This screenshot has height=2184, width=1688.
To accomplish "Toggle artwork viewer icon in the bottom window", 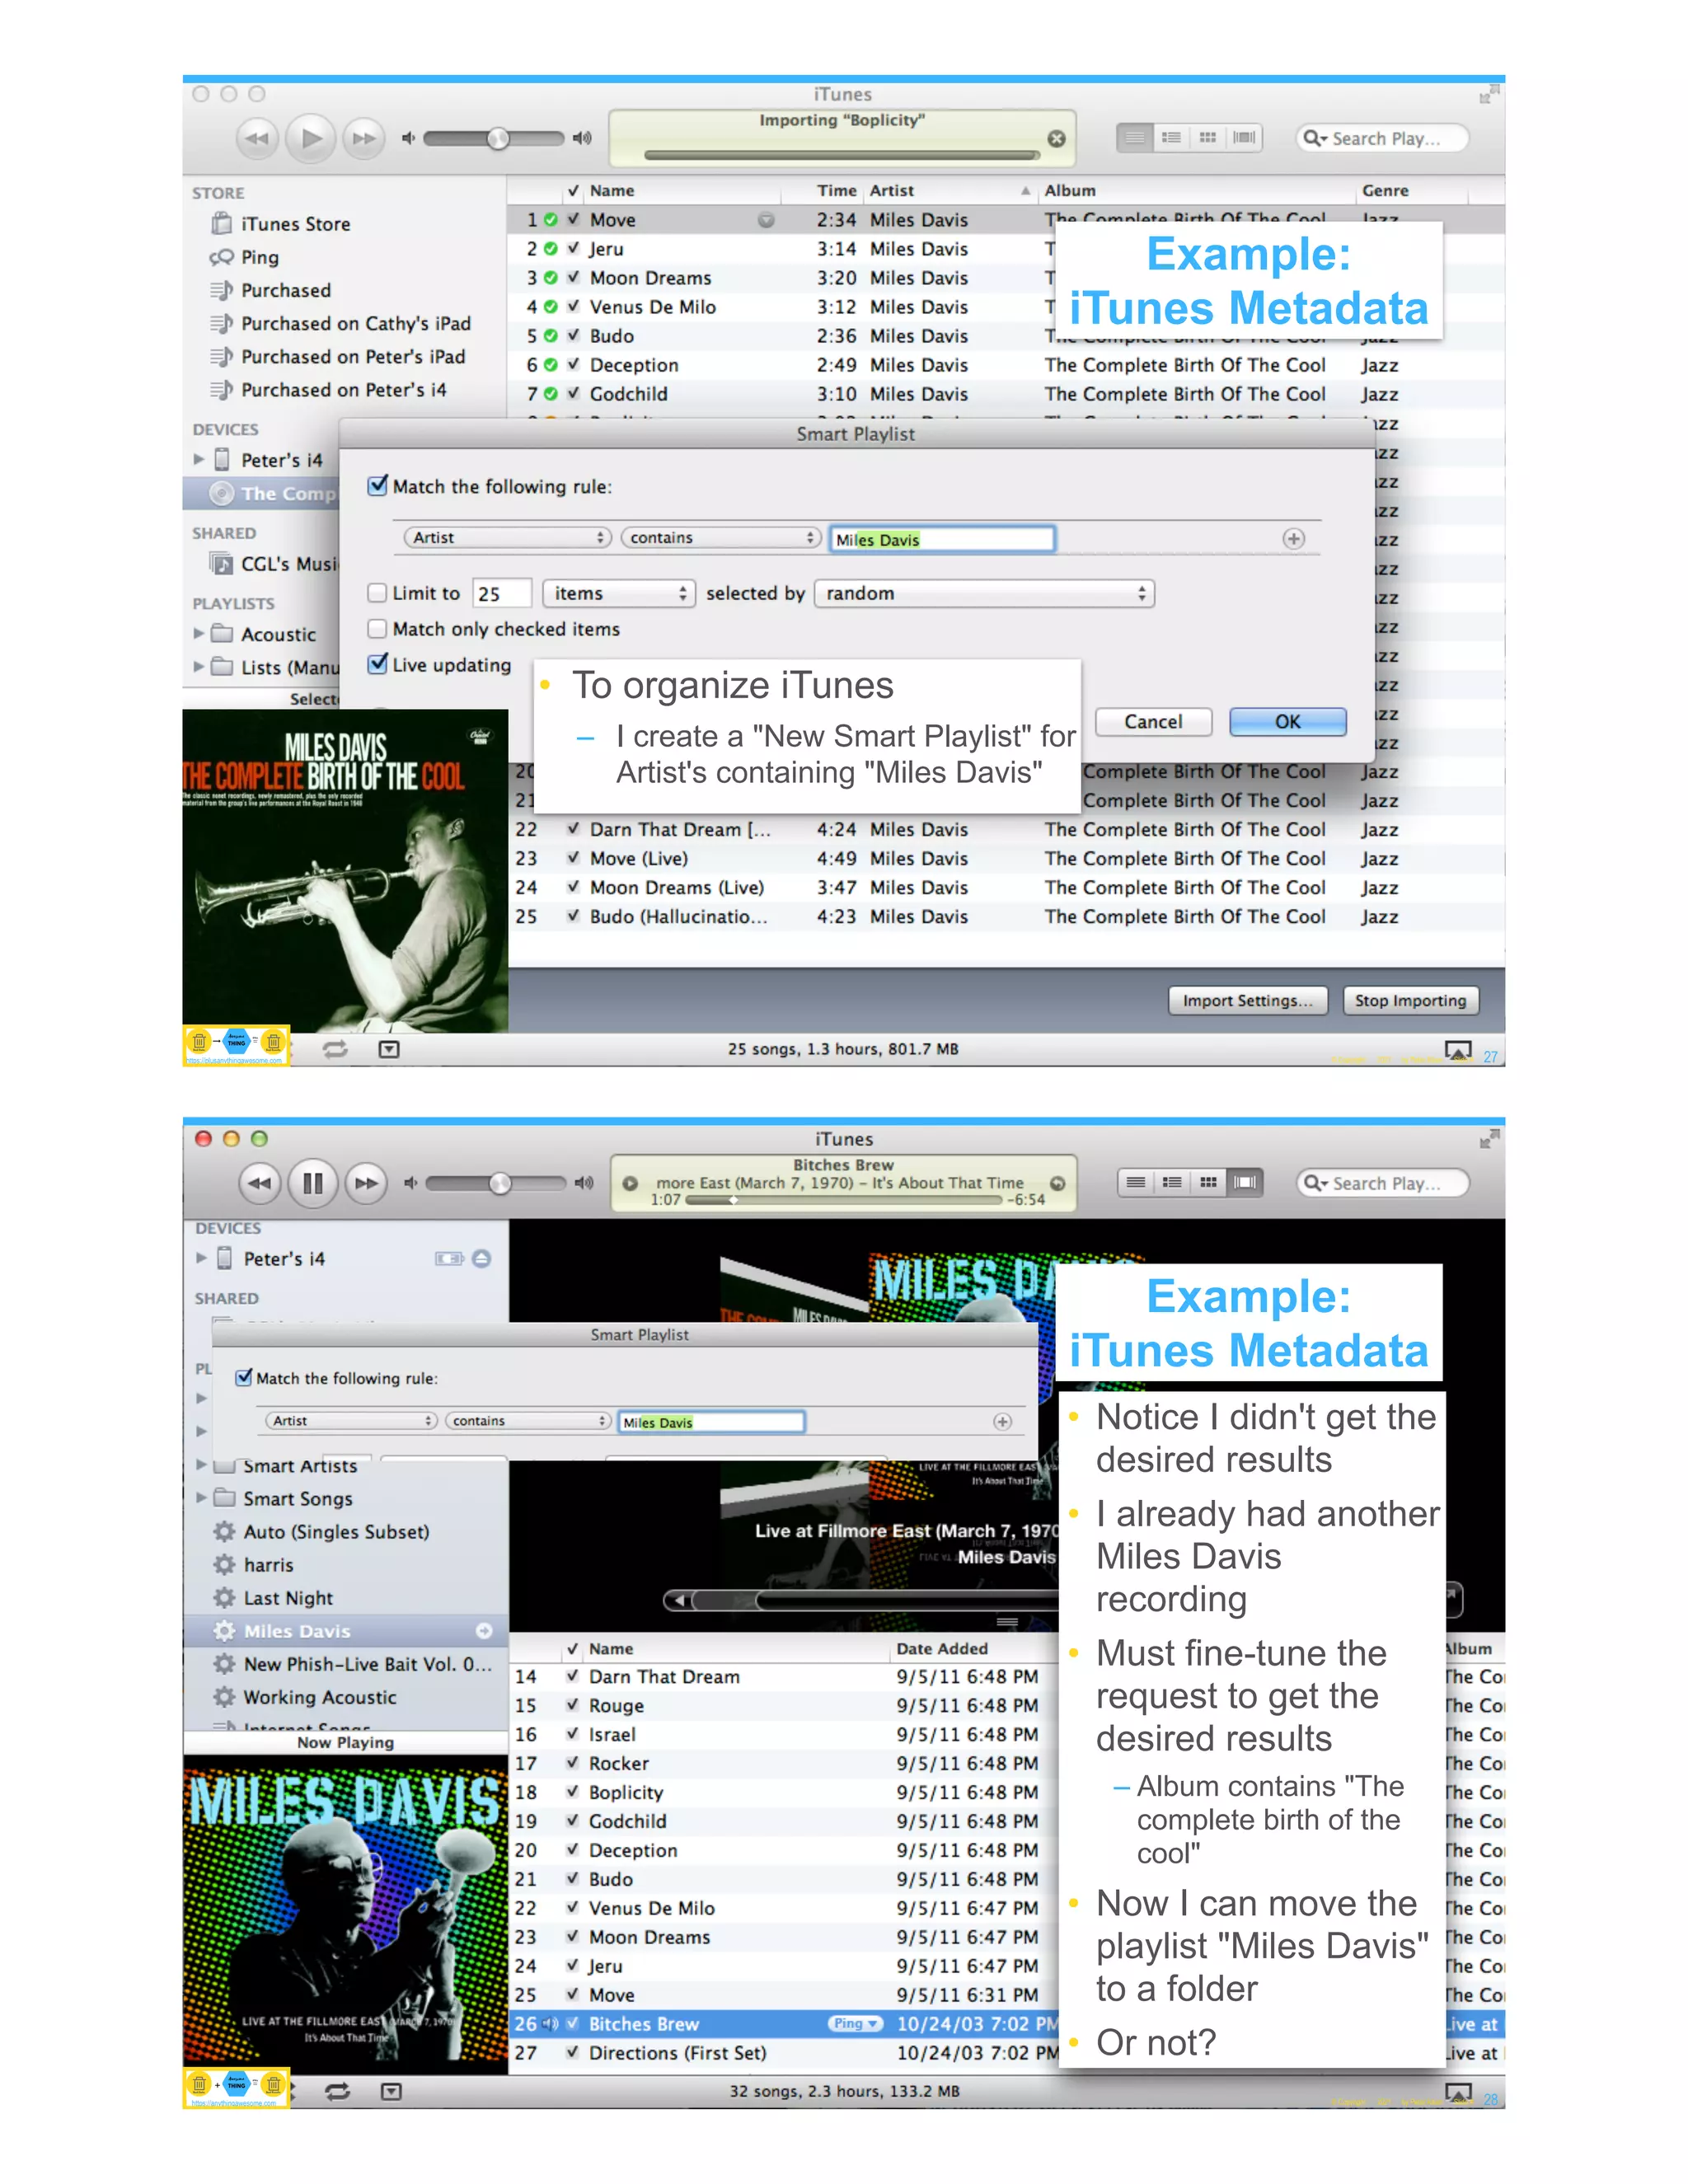I will click(x=391, y=2091).
